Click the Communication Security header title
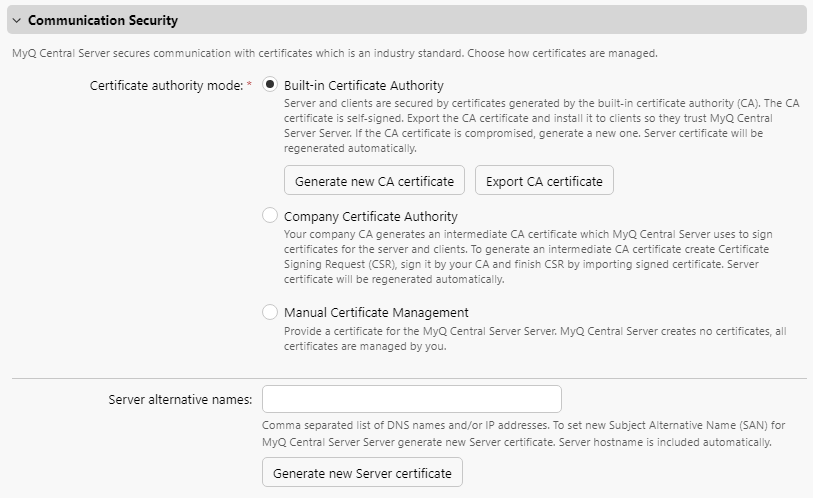Viewport: 813px width, 498px height. pyautogui.click(x=102, y=20)
